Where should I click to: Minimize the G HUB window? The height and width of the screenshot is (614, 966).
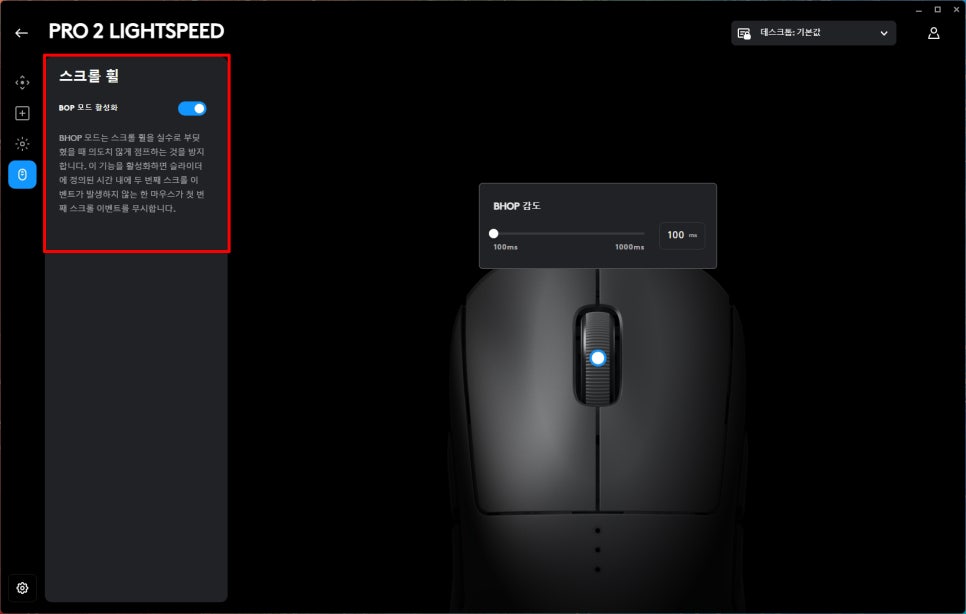click(919, 10)
